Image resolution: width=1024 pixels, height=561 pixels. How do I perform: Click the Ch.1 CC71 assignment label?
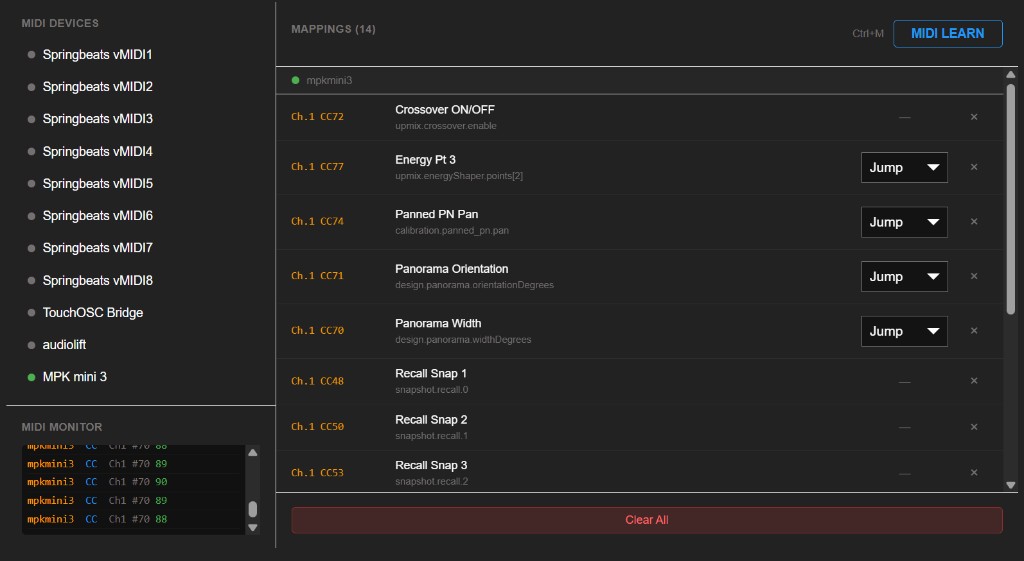pyautogui.click(x=317, y=276)
